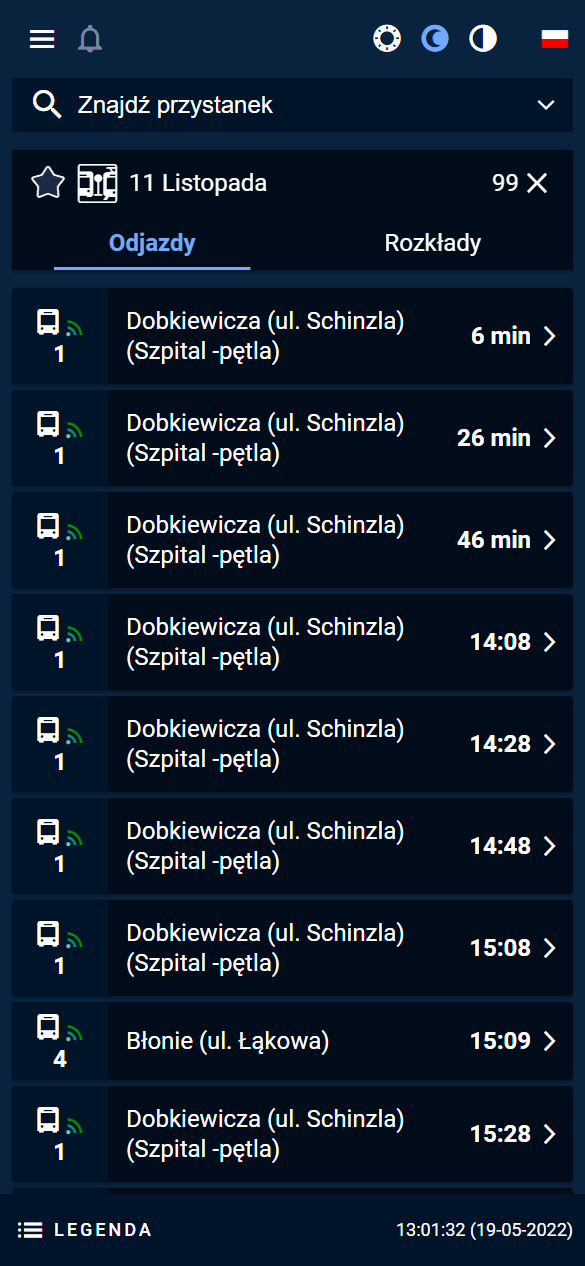
Task: Enable dark mode moon icon
Action: pos(434,39)
